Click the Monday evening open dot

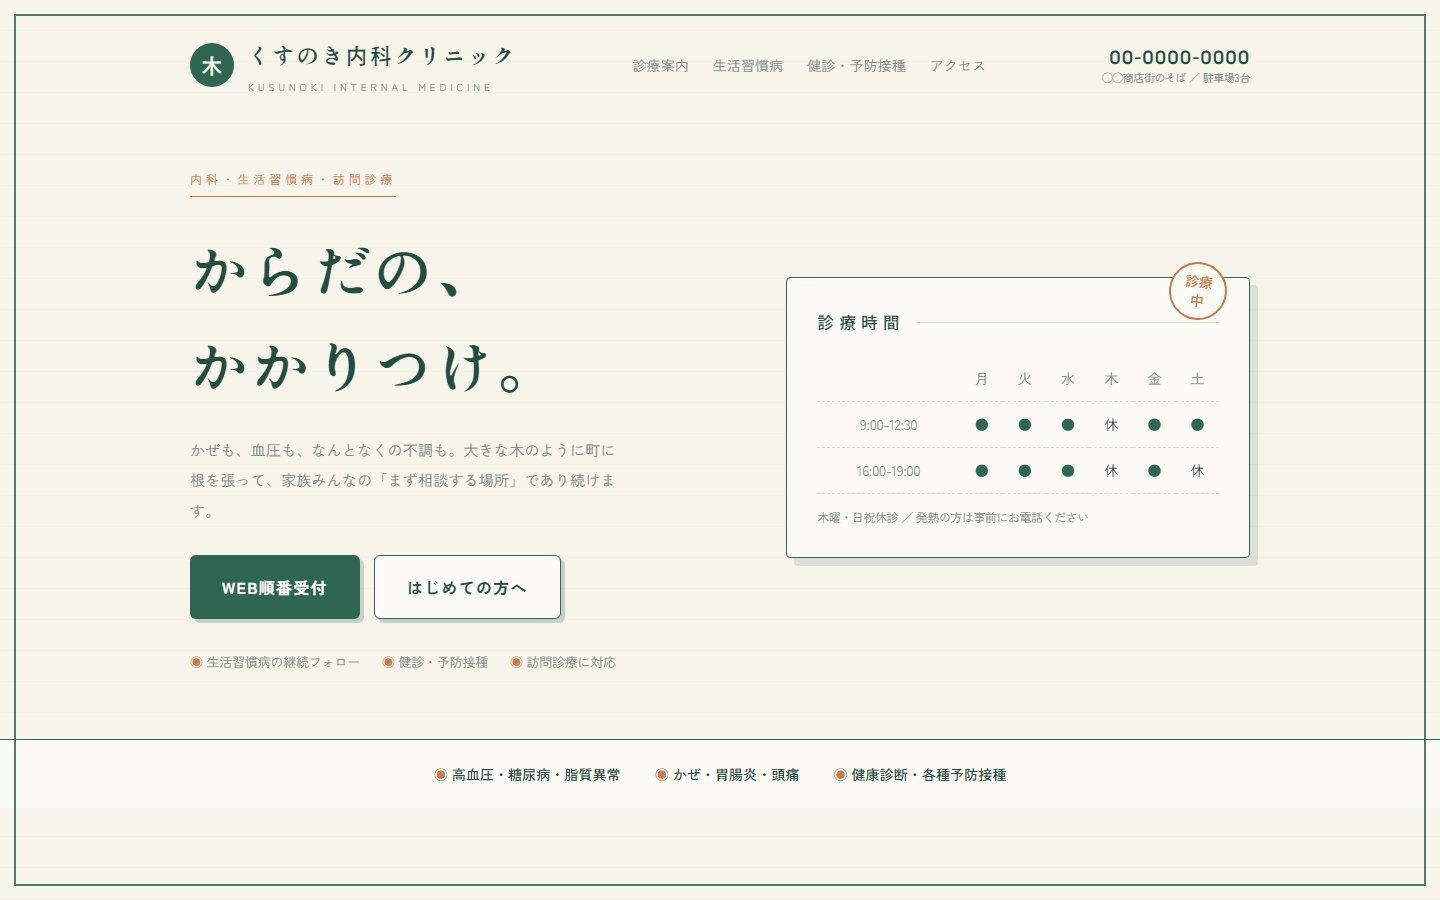pos(982,471)
